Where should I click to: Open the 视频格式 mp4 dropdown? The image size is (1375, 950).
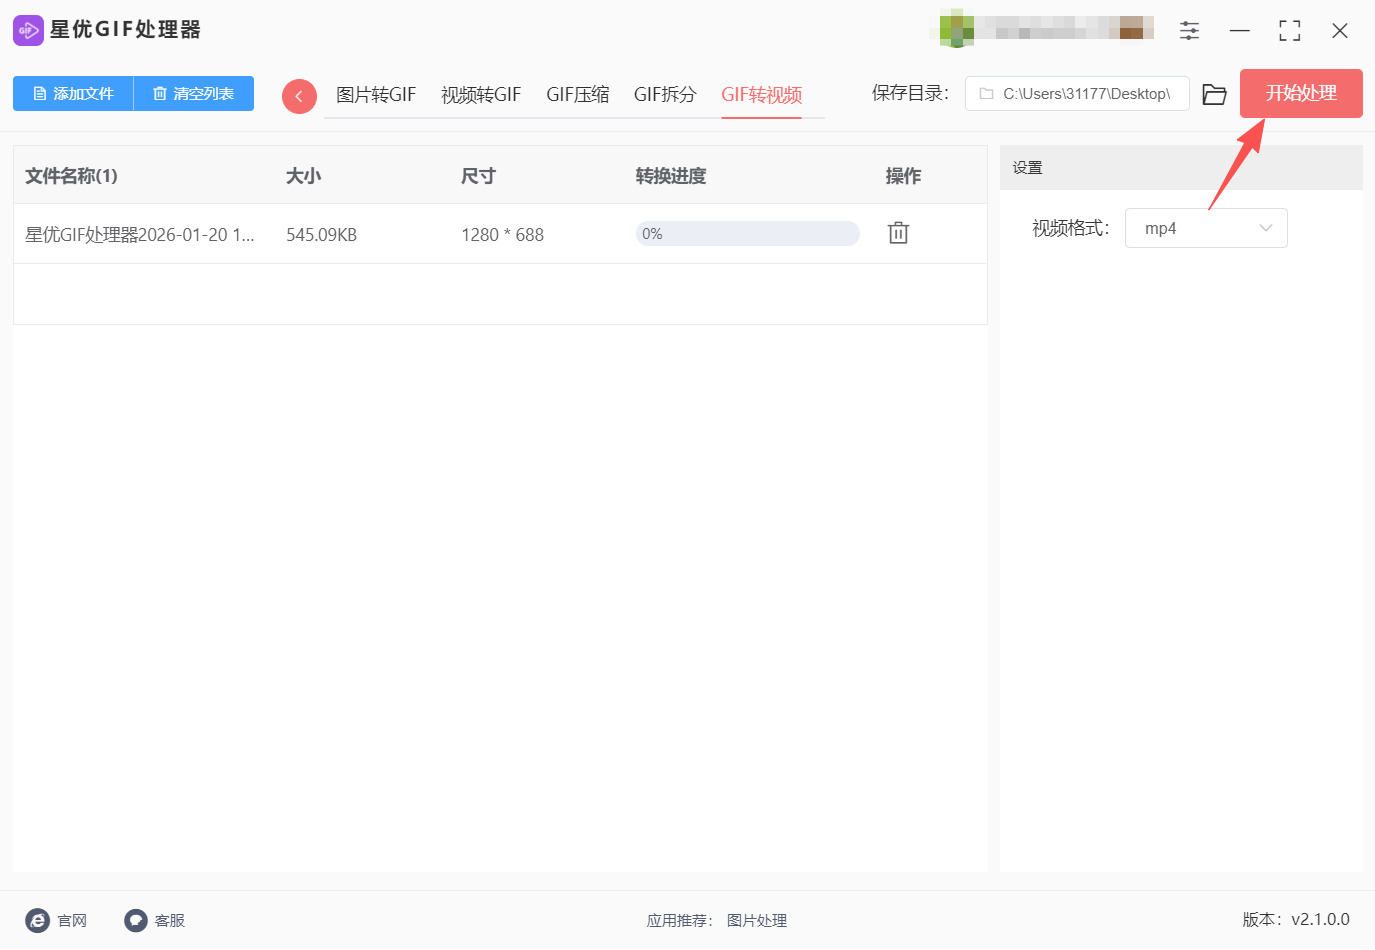click(1206, 228)
